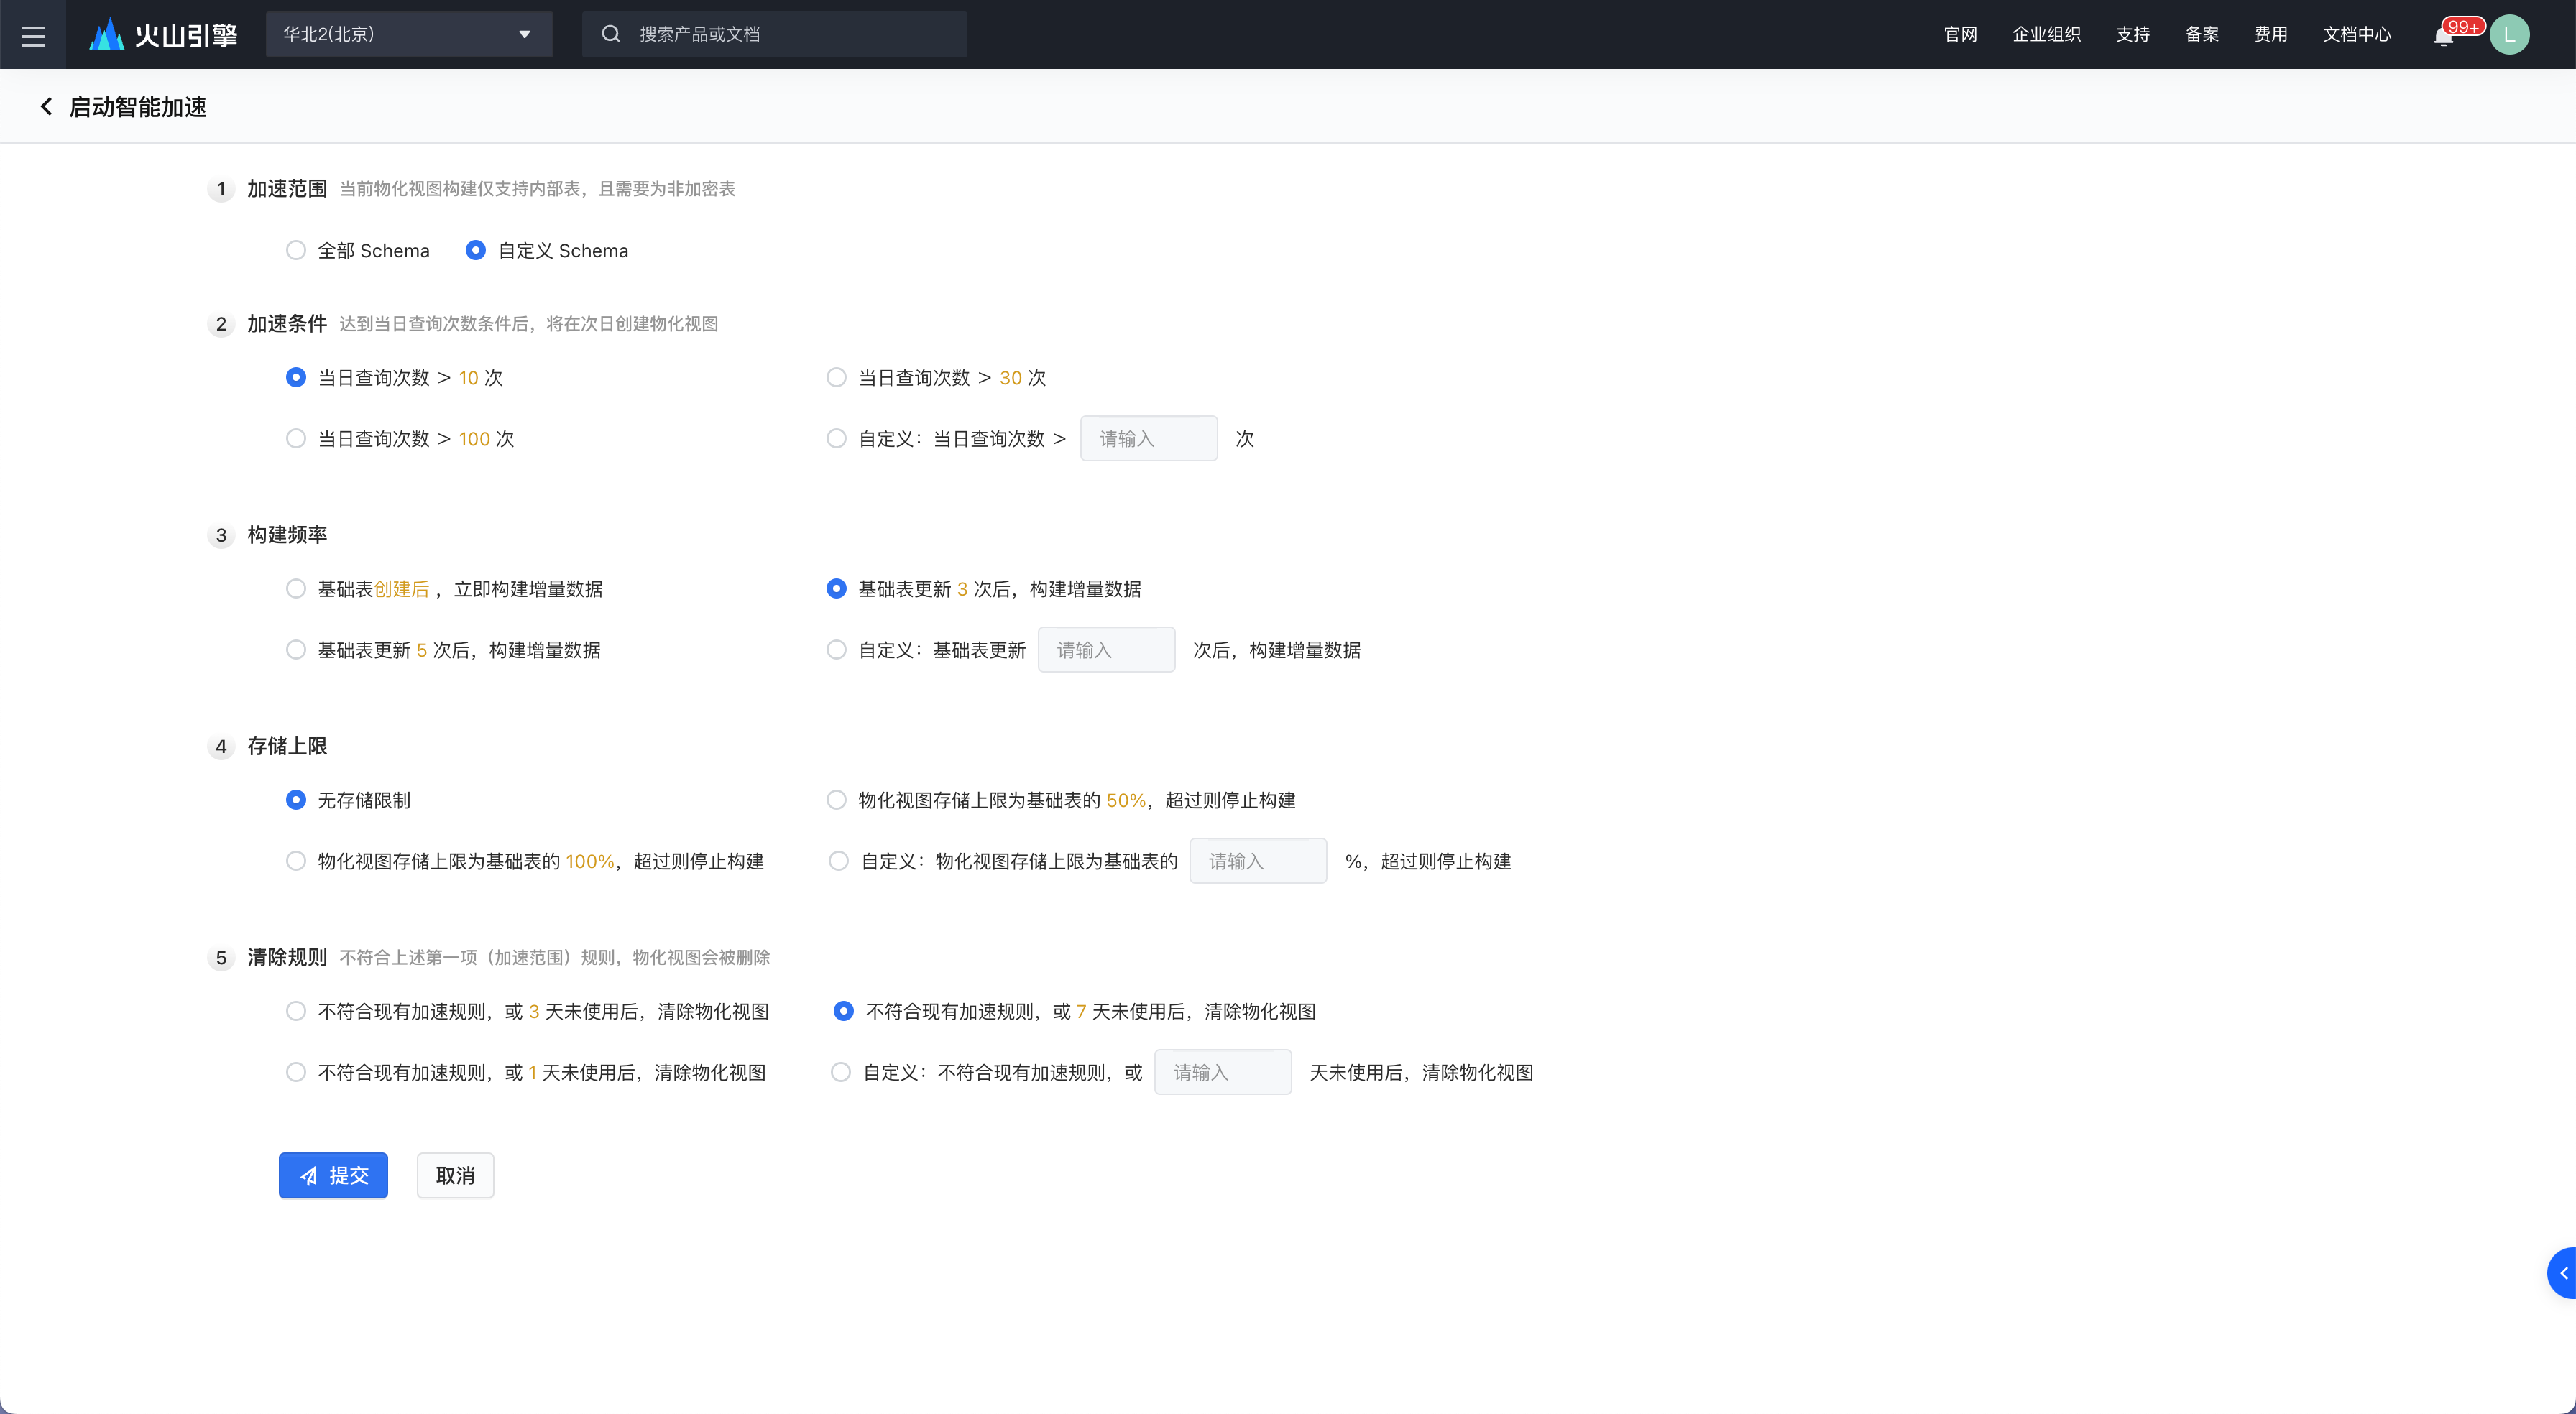Open the 华北2(北京) region dropdown
The height and width of the screenshot is (1414, 2576).
(x=409, y=34)
